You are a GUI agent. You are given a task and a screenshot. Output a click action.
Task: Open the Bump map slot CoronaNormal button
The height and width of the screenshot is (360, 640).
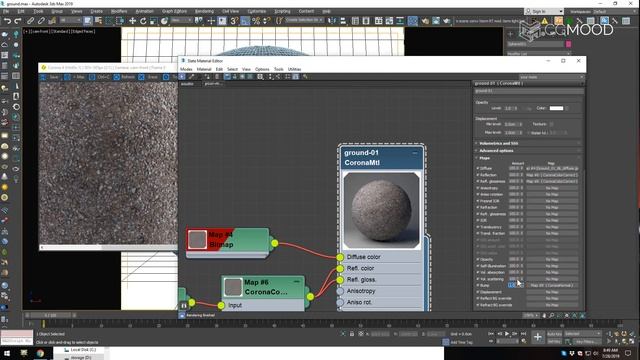point(552,285)
